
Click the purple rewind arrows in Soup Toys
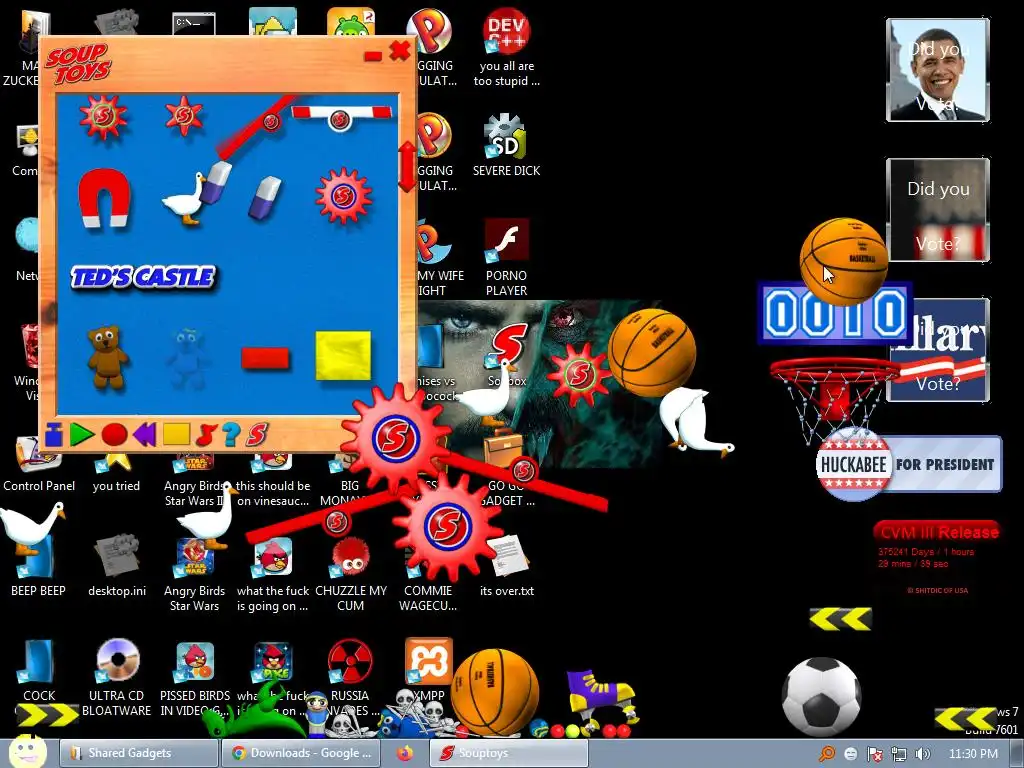pos(145,434)
